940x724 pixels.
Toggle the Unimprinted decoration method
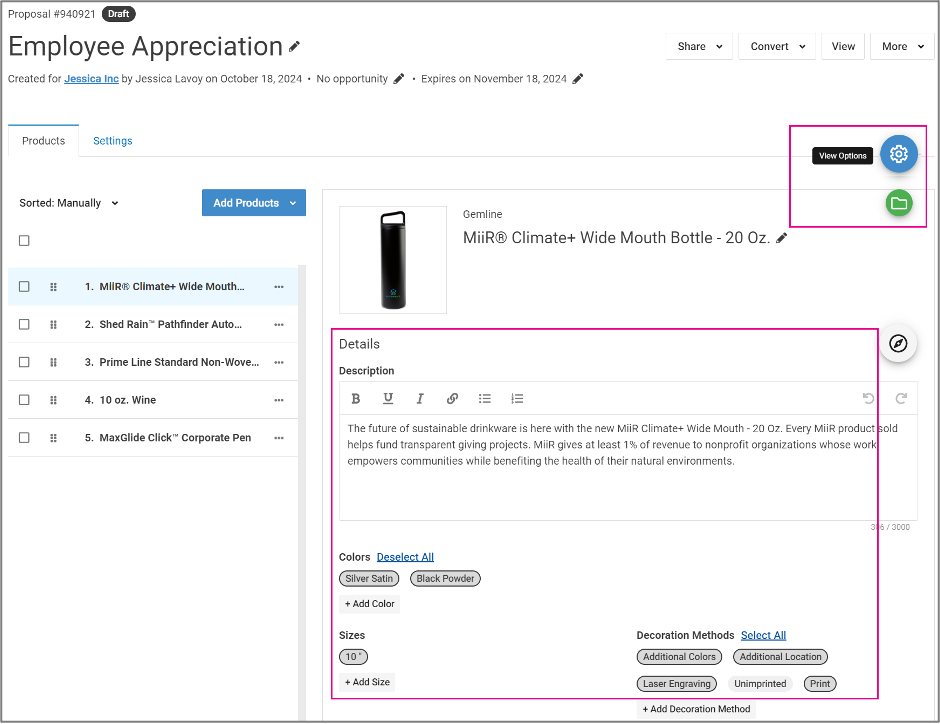(760, 684)
